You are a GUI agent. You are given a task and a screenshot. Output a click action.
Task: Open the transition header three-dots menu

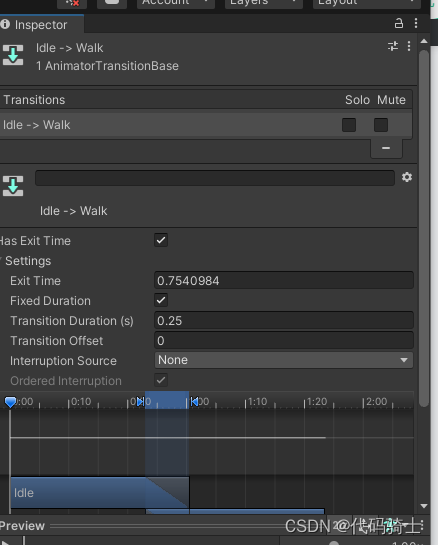(x=409, y=46)
